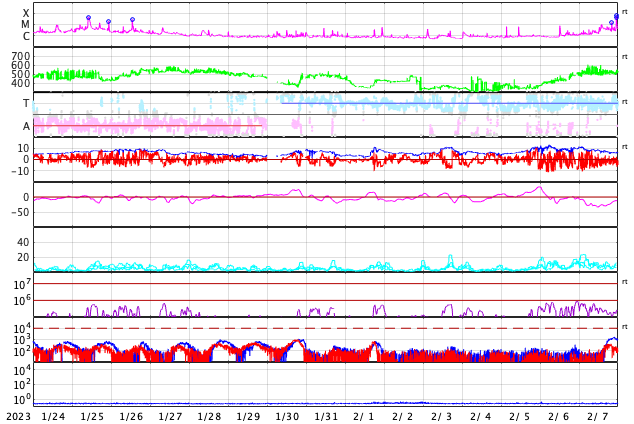Click the isolated blue flare marker on 2/7
The width and height of the screenshot is (634, 424).
611,23
